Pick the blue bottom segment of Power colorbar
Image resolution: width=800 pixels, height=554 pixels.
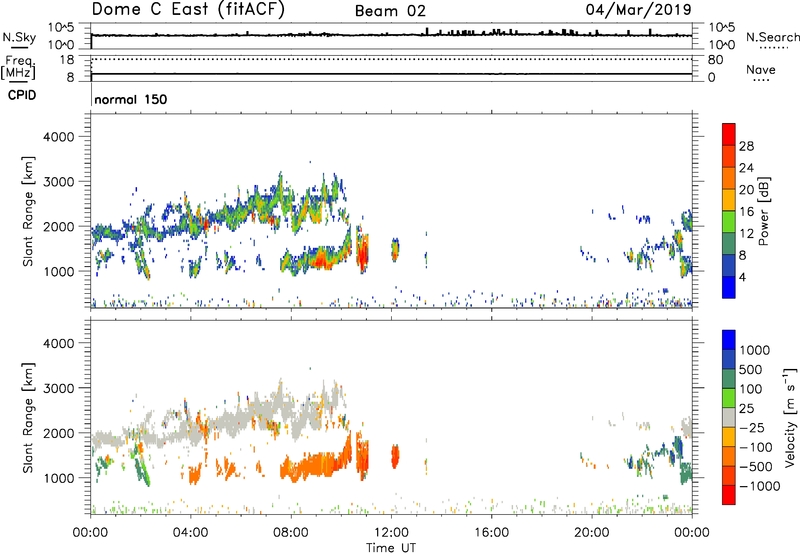(729, 287)
